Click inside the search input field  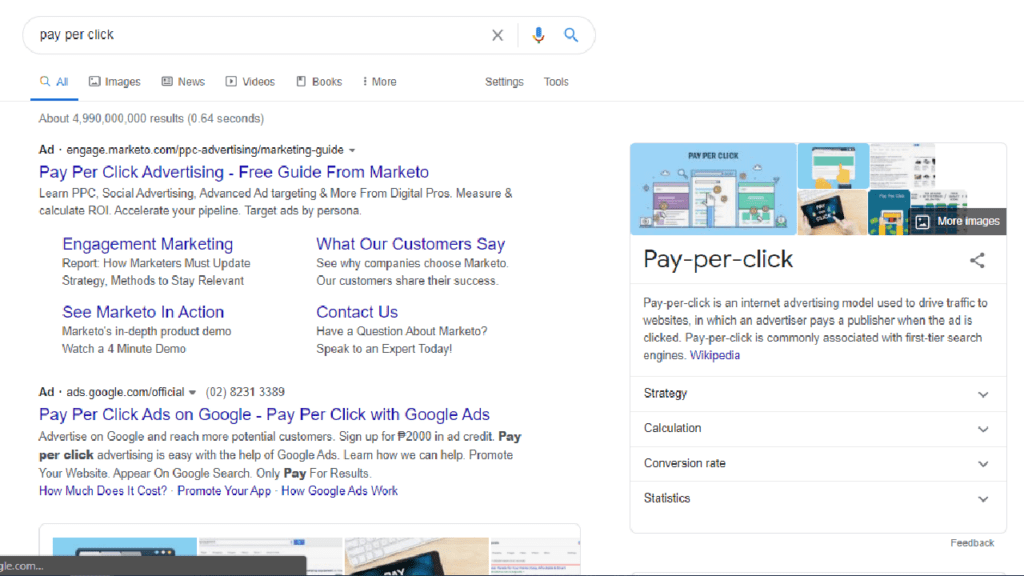coord(250,35)
